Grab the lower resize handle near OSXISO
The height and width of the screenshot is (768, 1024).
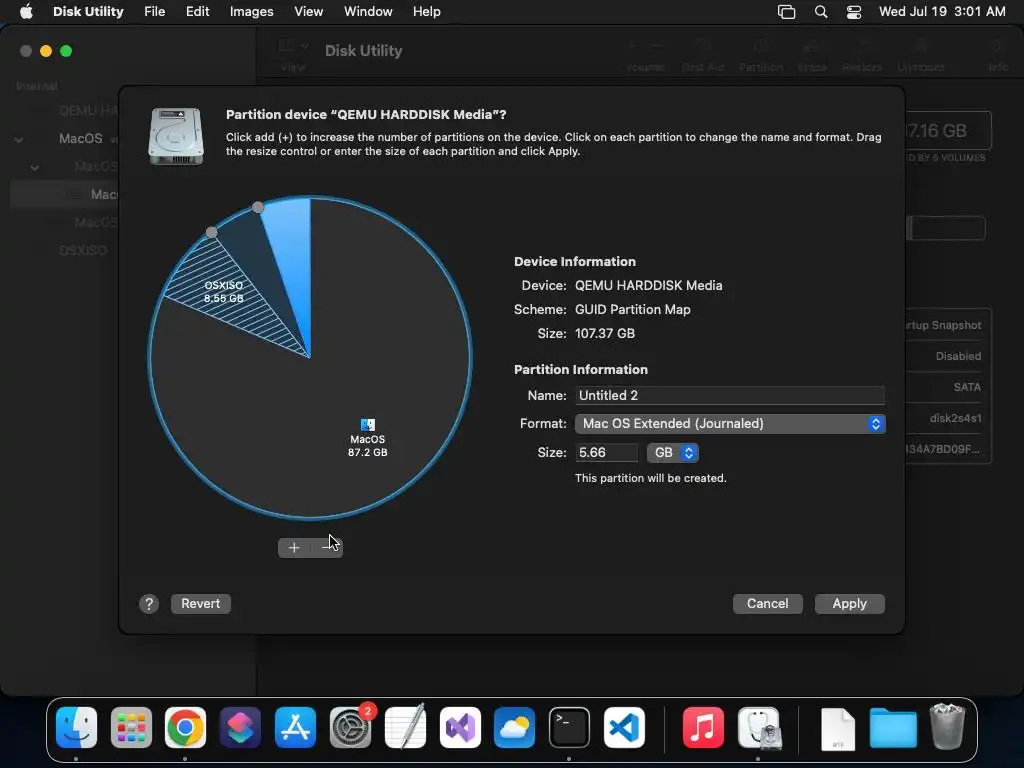[x=212, y=232]
